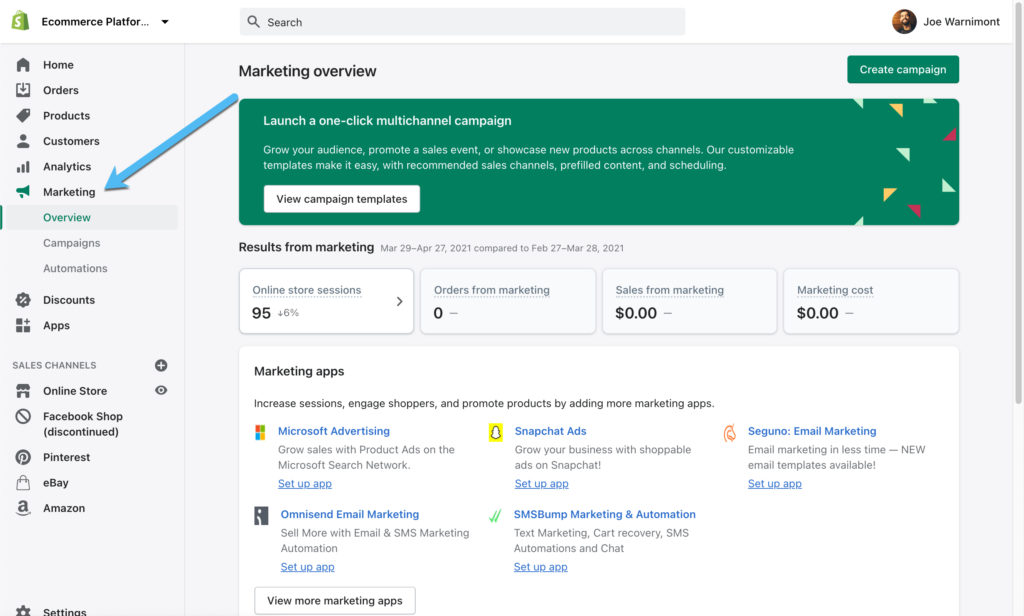Click the search magnifier icon

click(253, 22)
